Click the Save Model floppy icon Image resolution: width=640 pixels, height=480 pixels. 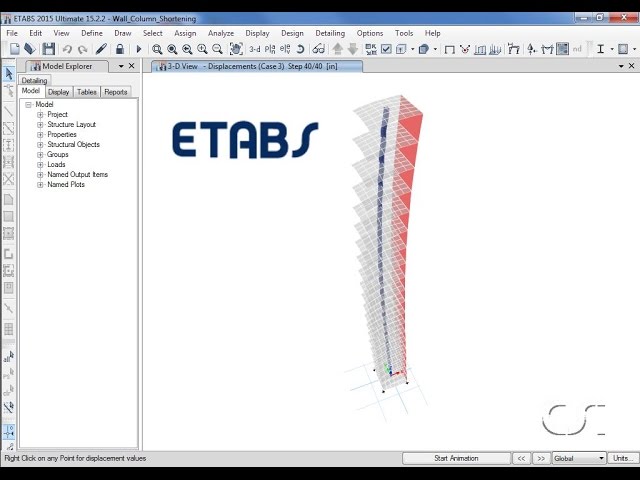[x=49, y=49]
